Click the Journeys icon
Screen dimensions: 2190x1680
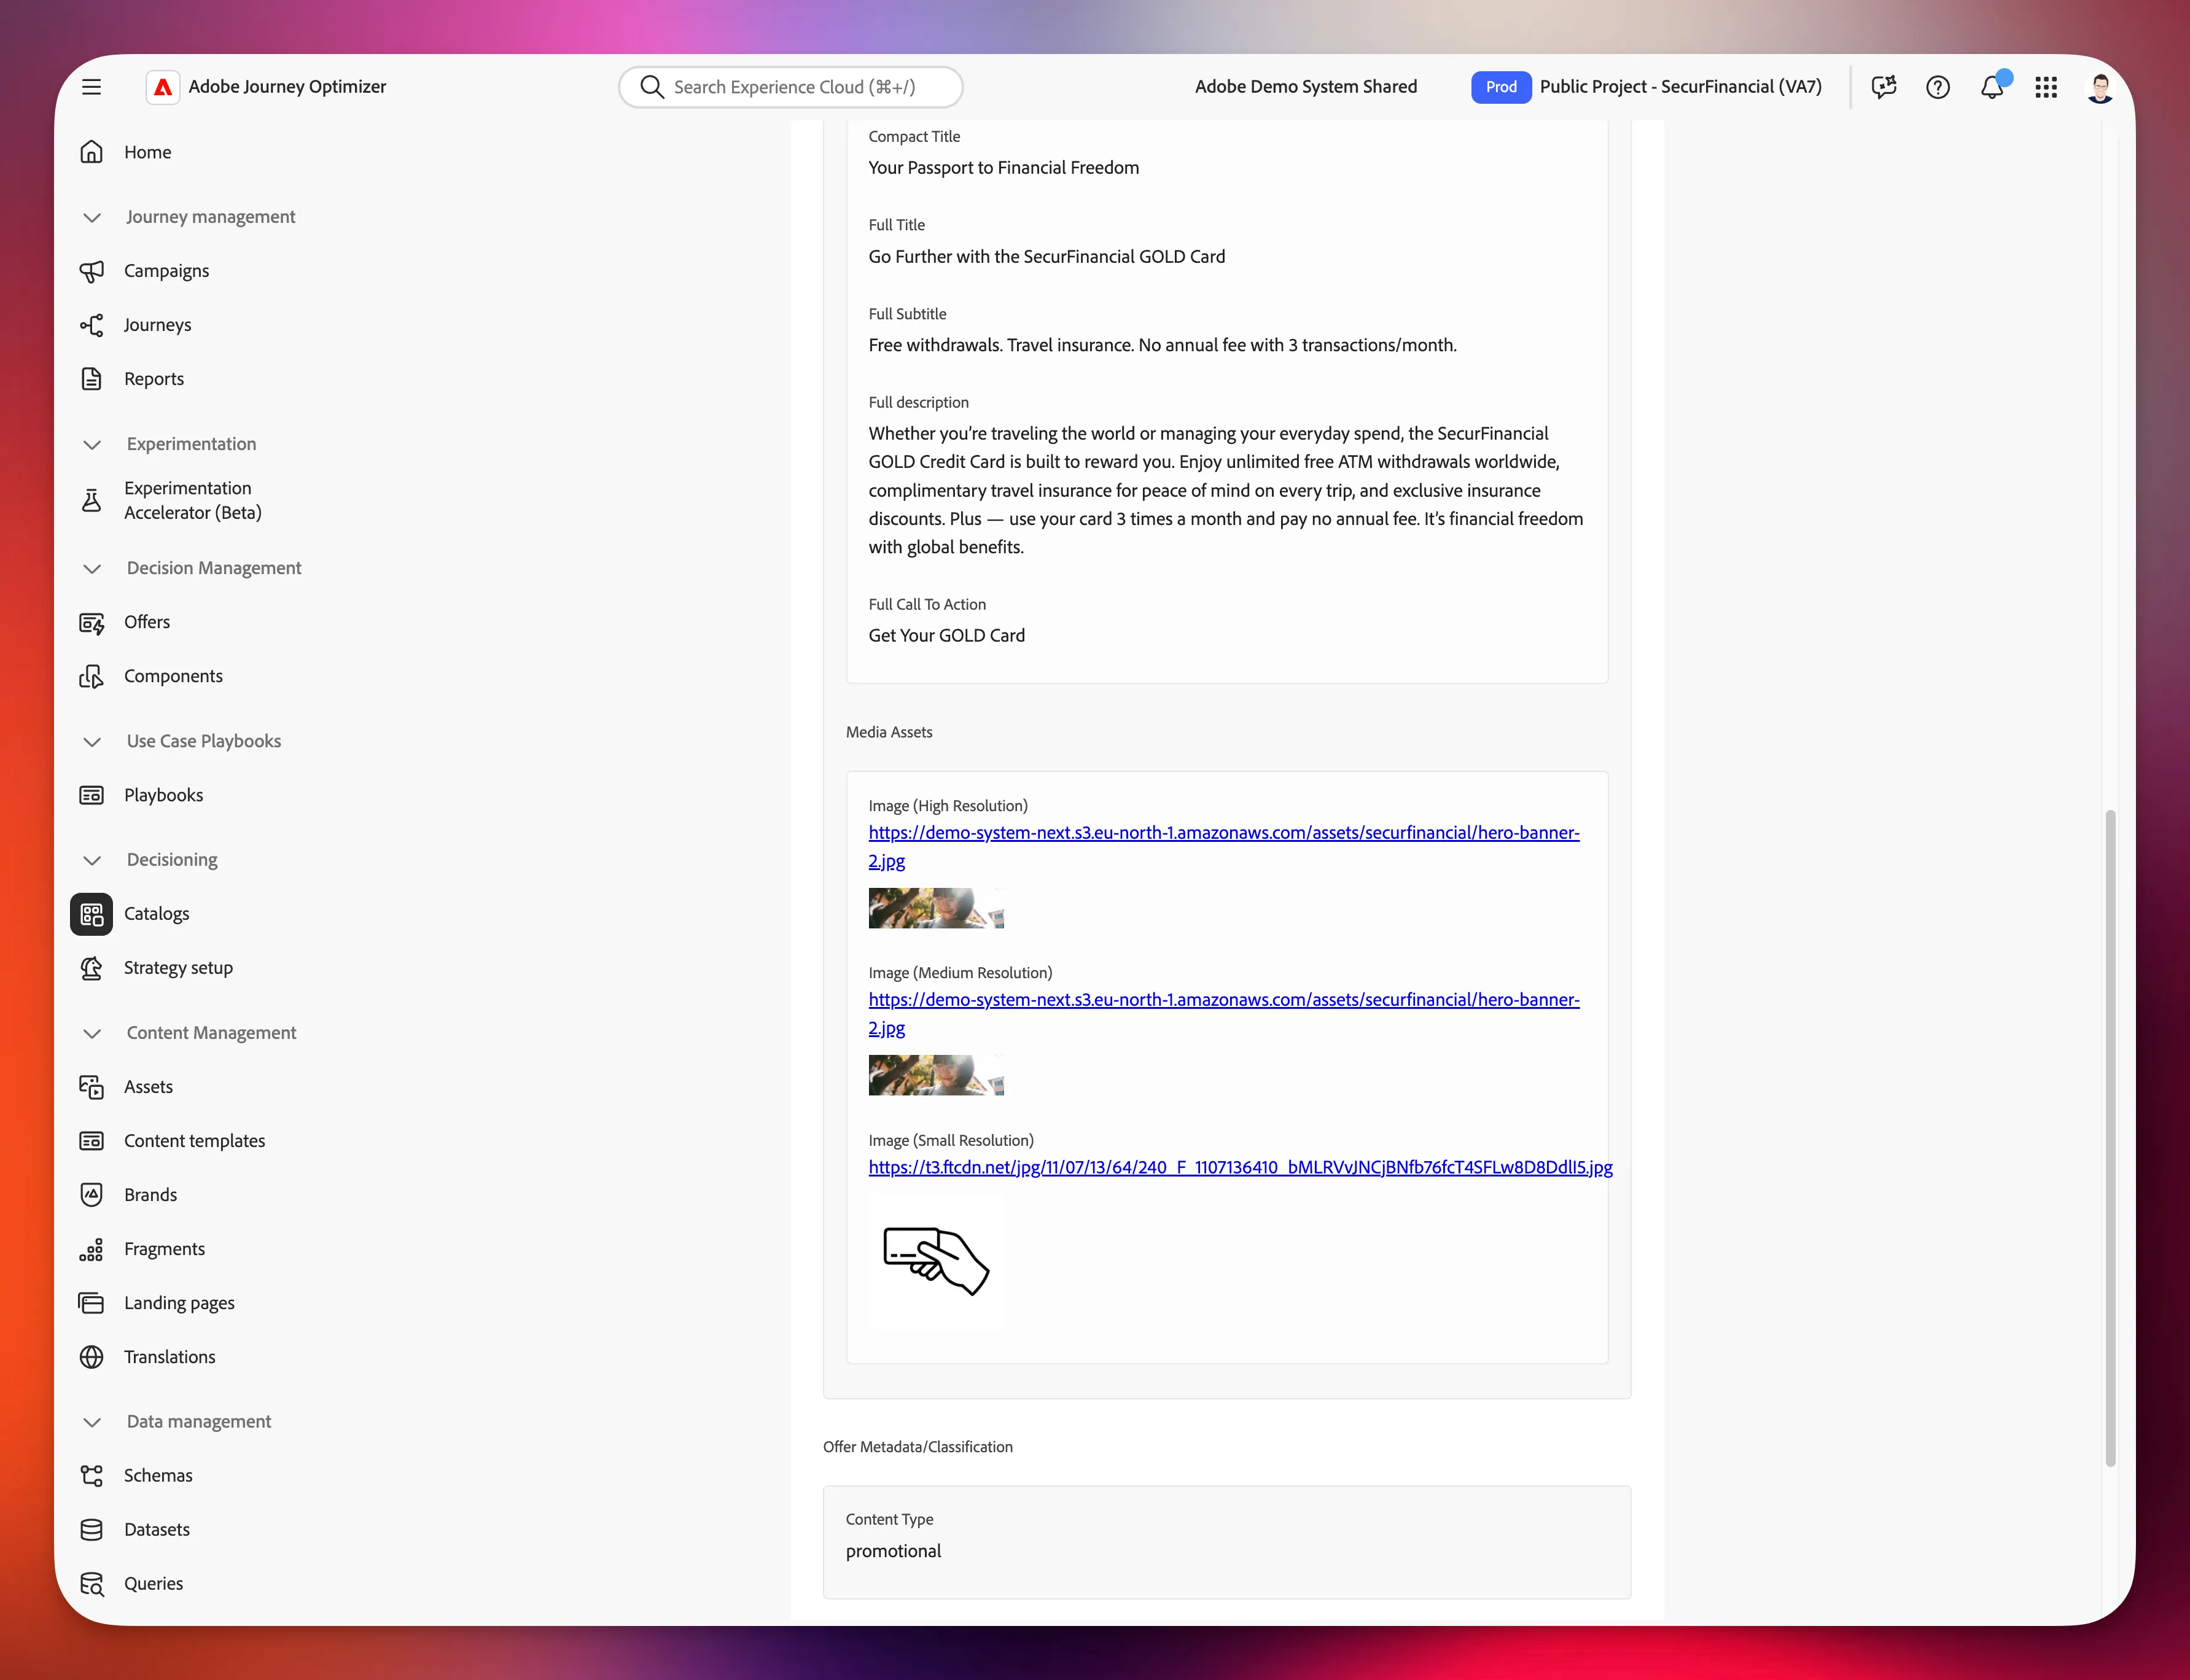[91, 325]
